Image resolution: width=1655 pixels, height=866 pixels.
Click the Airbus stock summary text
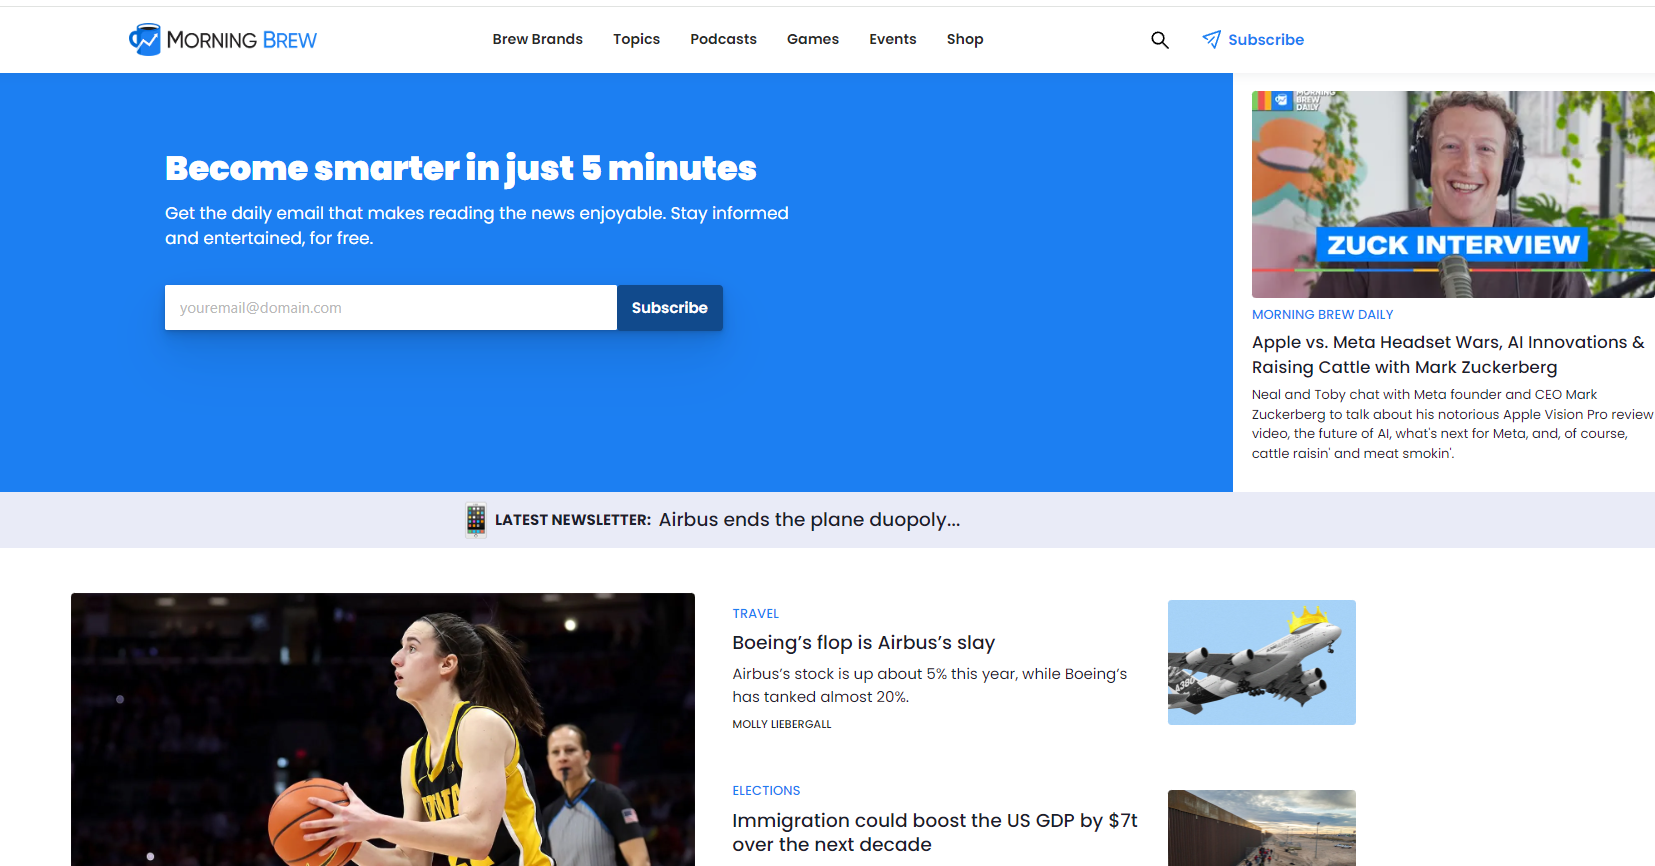tap(929, 685)
